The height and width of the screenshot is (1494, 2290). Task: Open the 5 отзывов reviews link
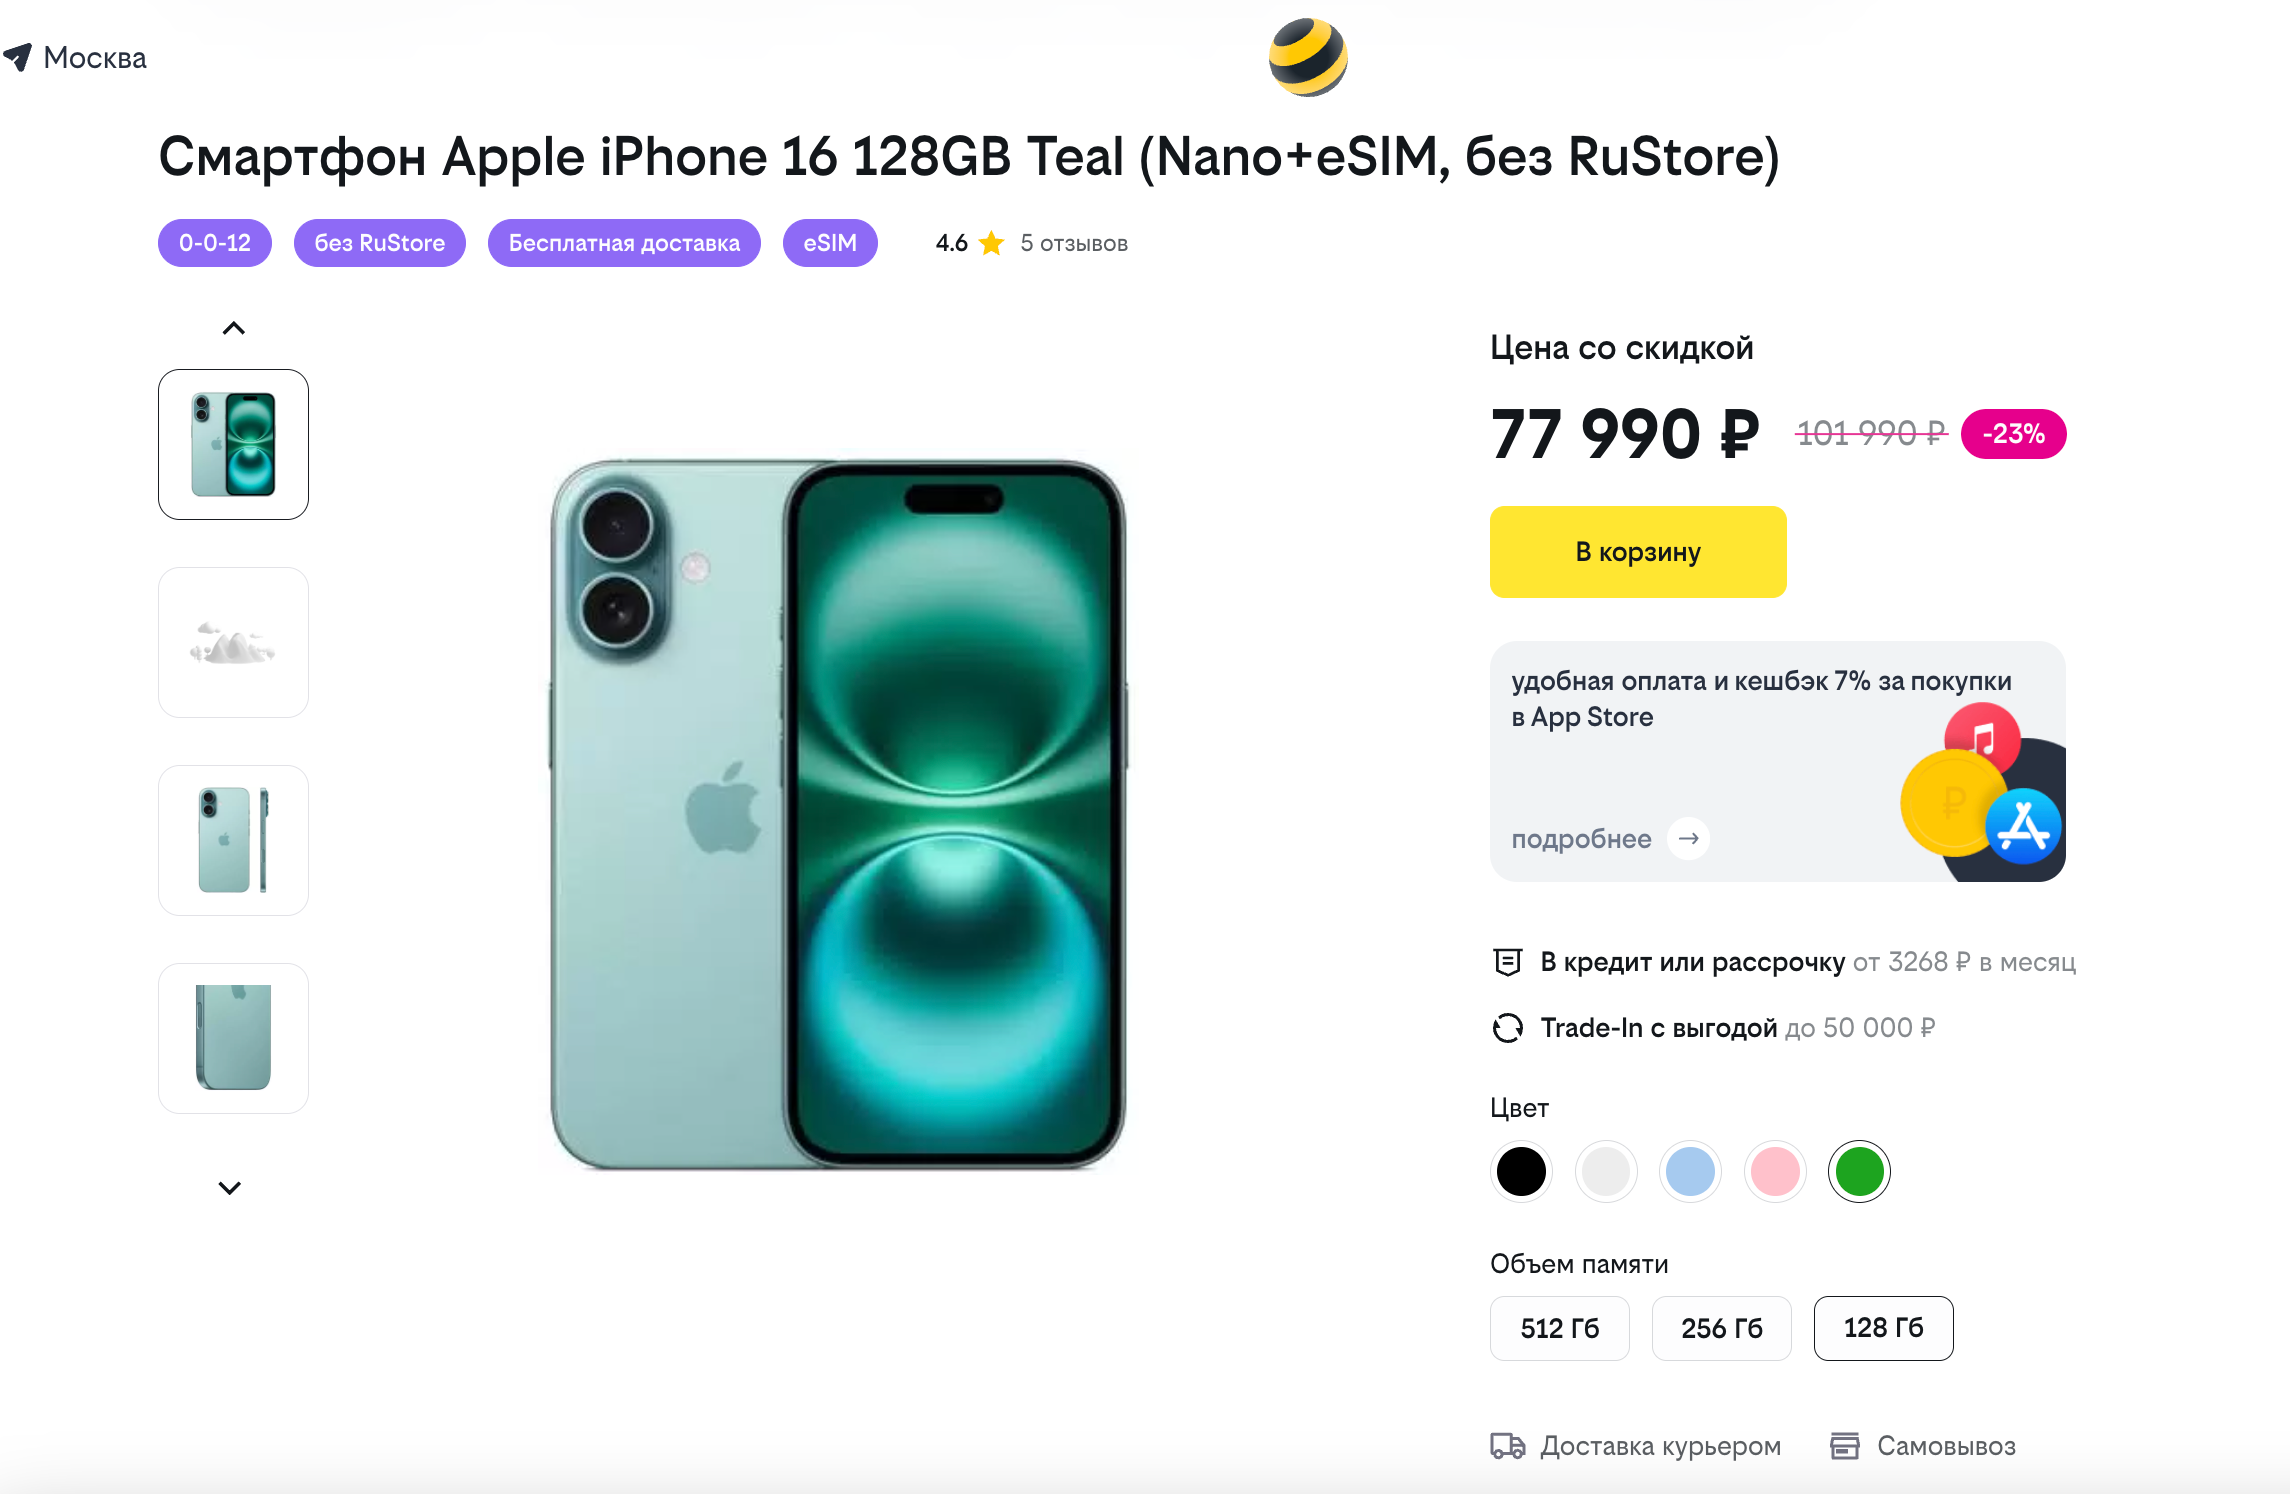pyautogui.click(x=1073, y=243)
